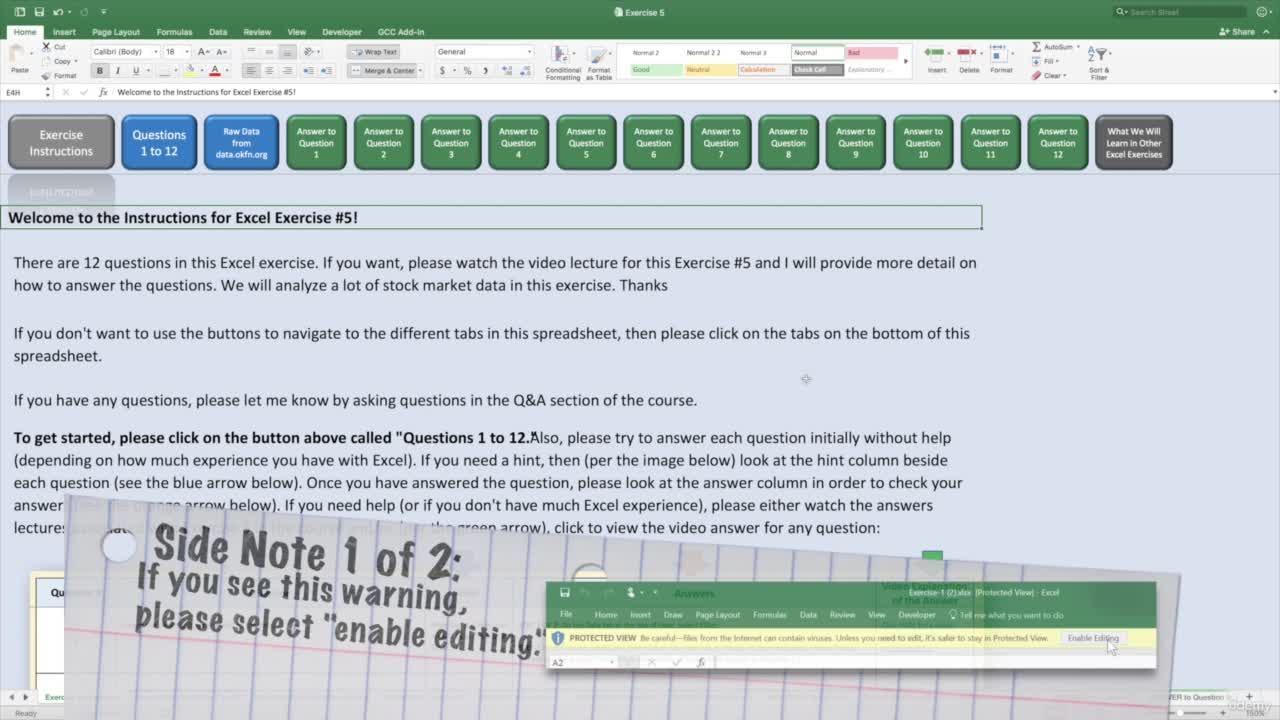The image size is (1280, 720).
Task: Click What We Will Learn button
Action: click(1134, 142)
